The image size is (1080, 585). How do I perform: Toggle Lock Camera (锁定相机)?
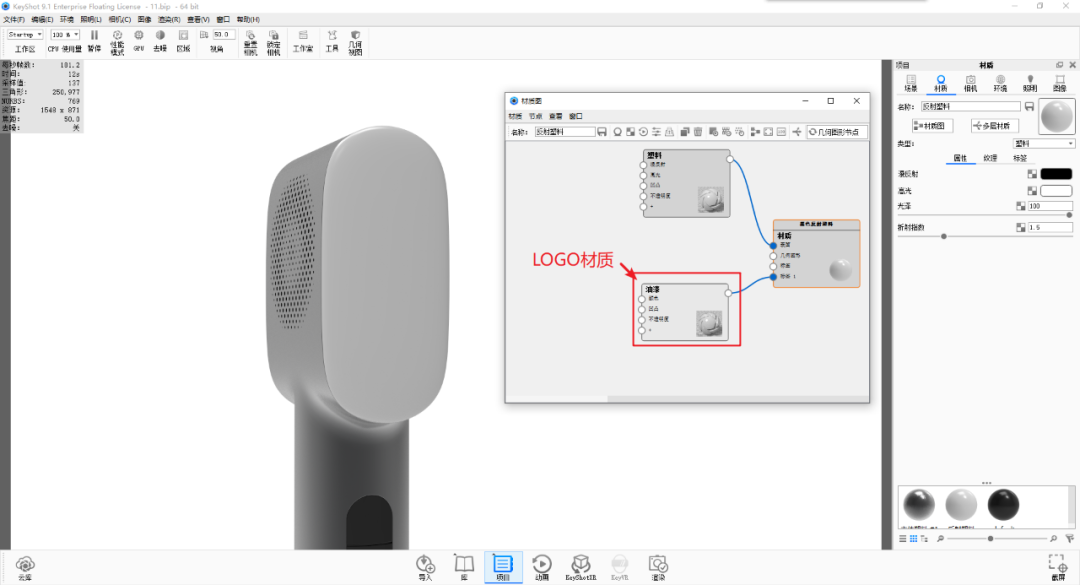point(273,42)
